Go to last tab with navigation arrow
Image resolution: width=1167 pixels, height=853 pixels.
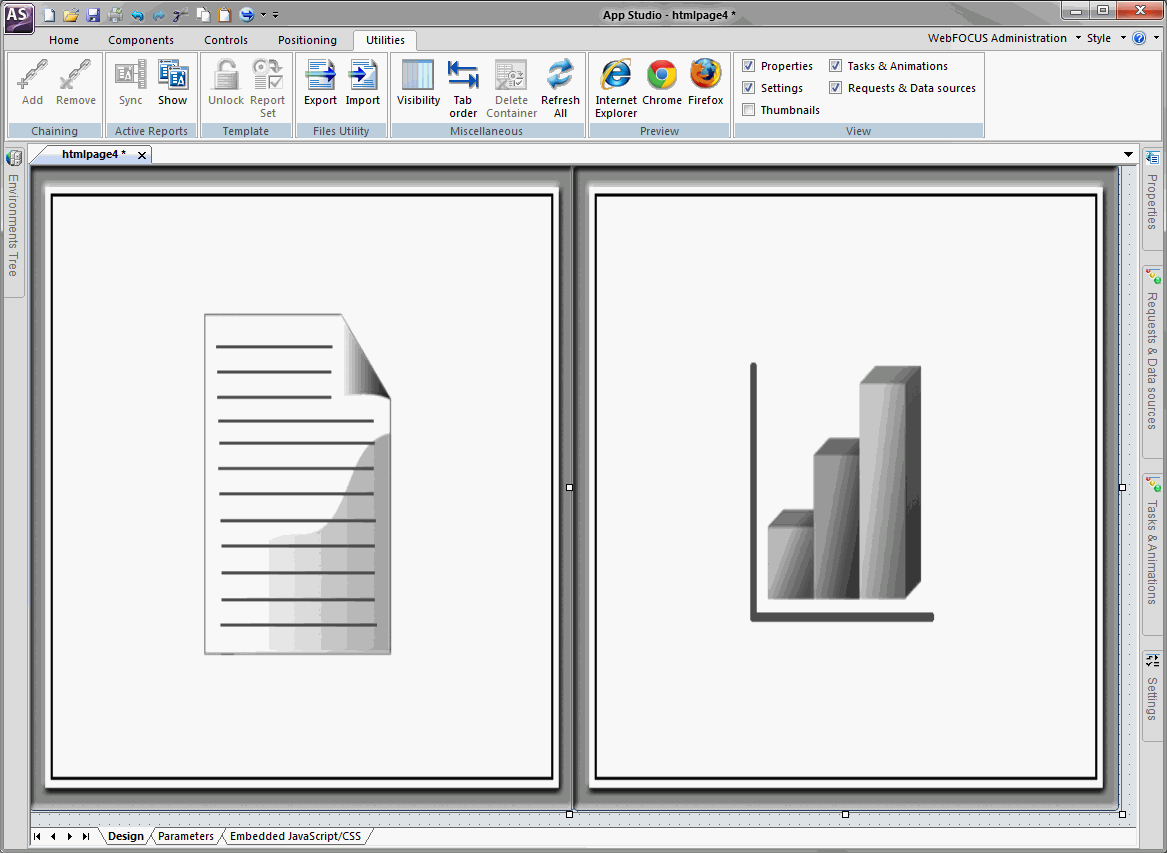pyautogui.click(x=86, y=836)
